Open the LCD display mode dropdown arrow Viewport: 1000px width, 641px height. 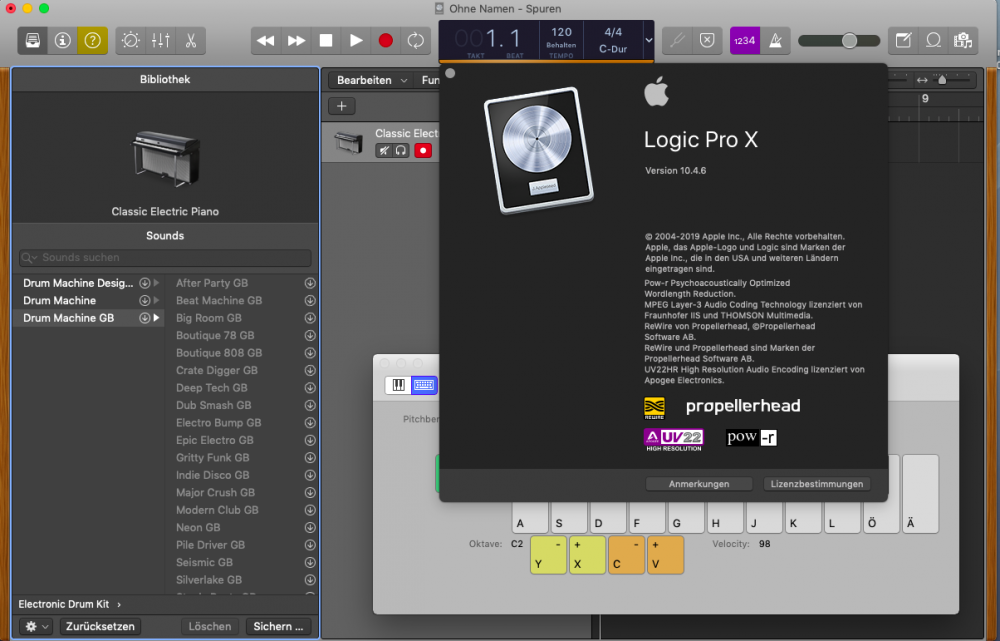[x=649, y=40]
